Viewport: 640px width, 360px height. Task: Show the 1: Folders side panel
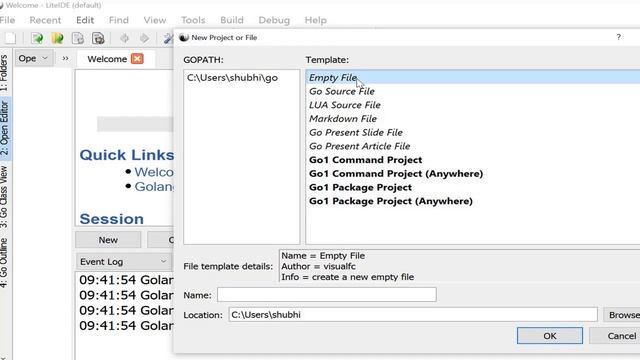[4, 73]
